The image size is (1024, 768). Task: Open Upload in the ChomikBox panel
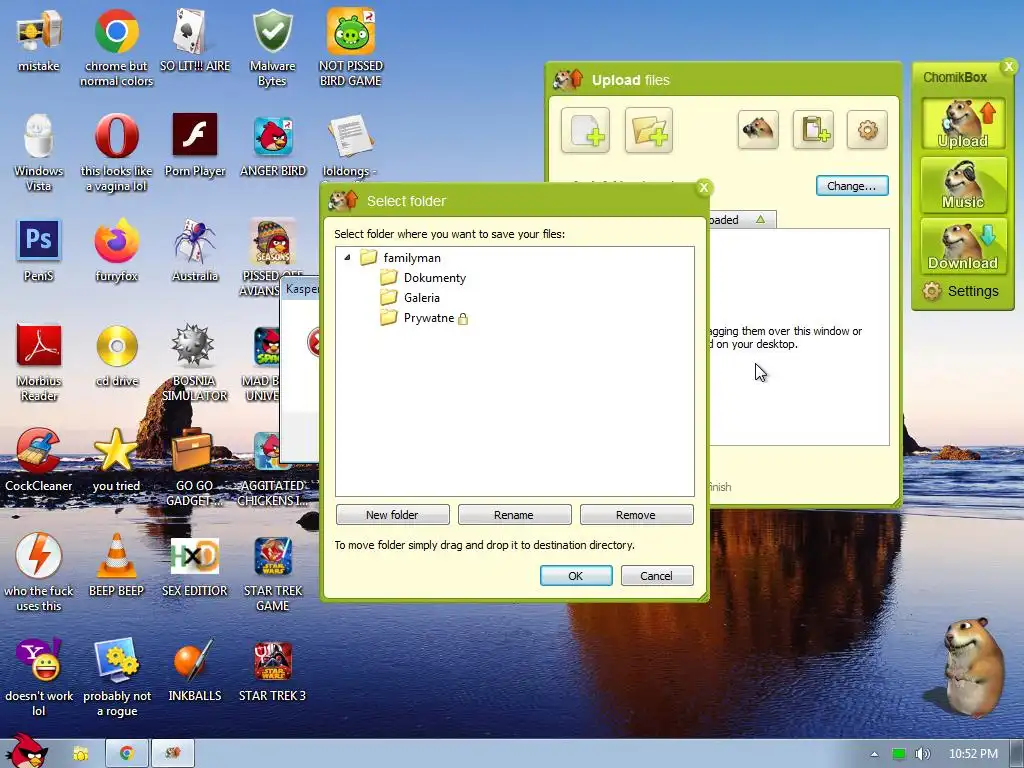(x=963, y=124)
